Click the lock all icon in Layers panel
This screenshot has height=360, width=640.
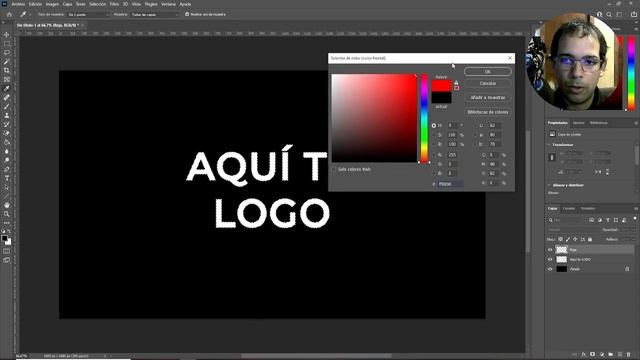(590, 239)
